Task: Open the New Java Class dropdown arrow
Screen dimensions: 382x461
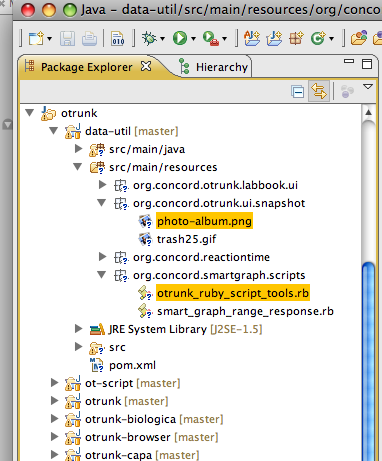Action: pos(331,39)
